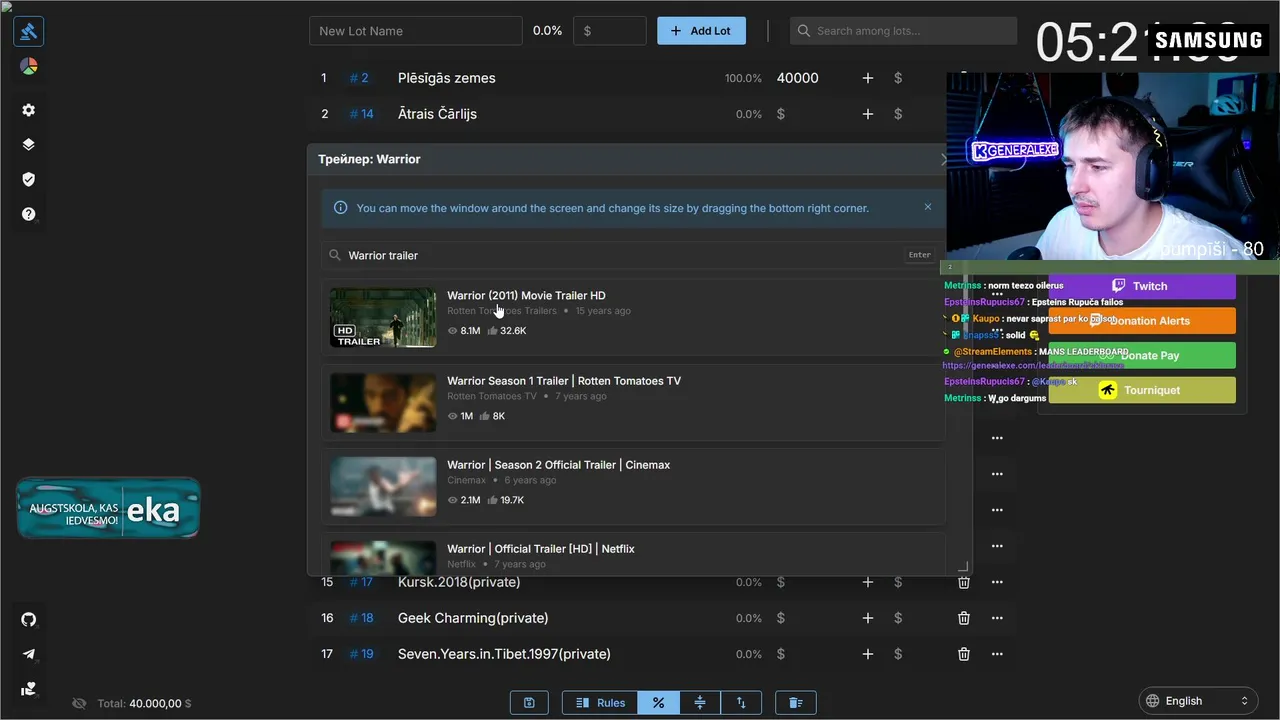Open Warrior Season 2 Official Trailer Cinemax
1280x720 pixels.
(x=558, y=465)
